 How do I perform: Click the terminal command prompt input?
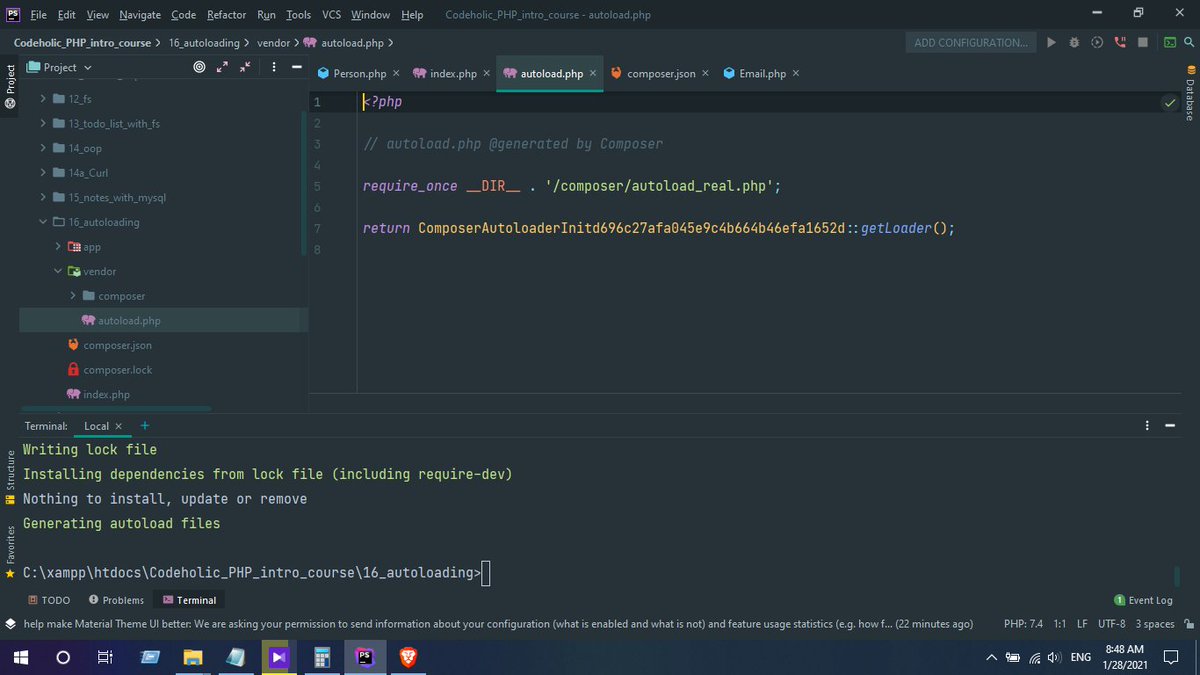pos(486,573)
